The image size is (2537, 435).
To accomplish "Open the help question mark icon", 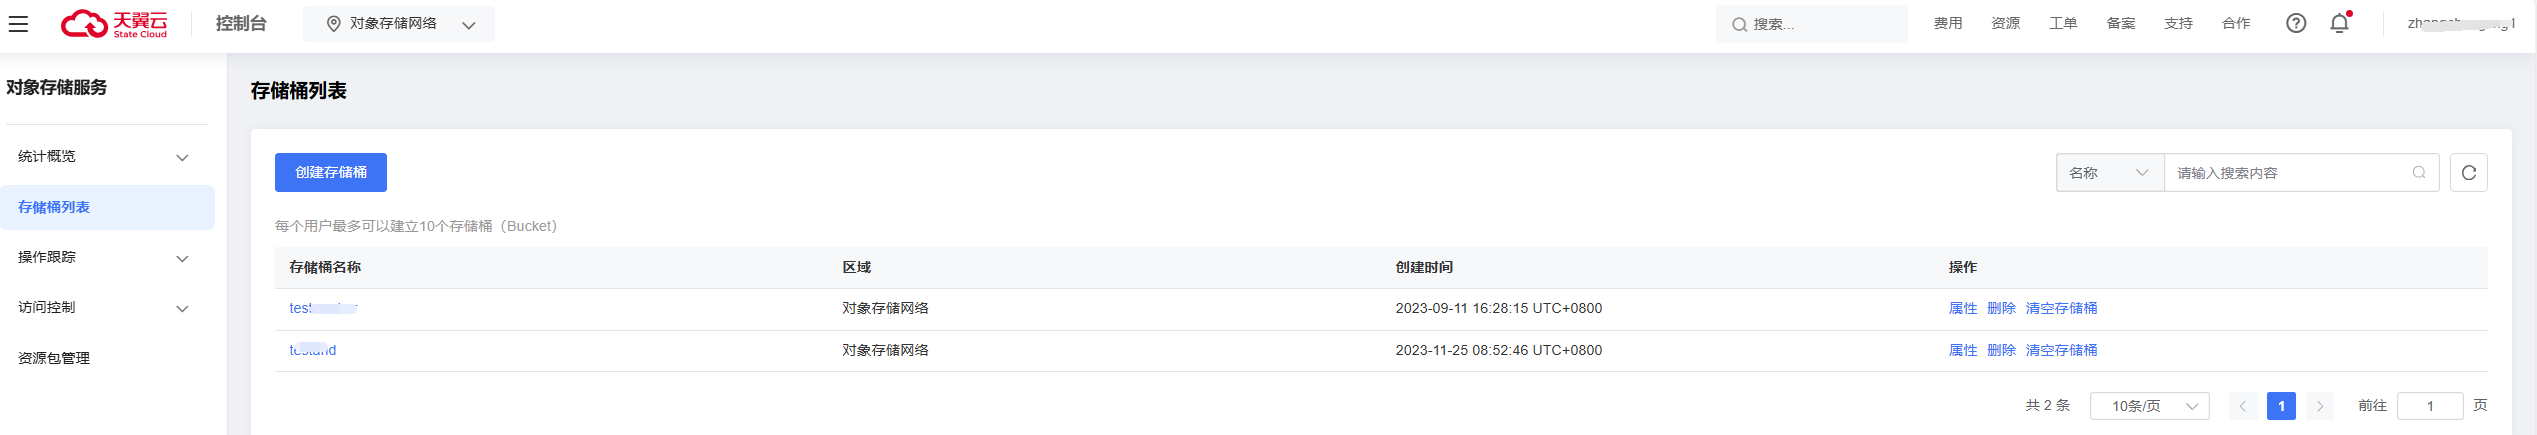I will click(2296, 23).
